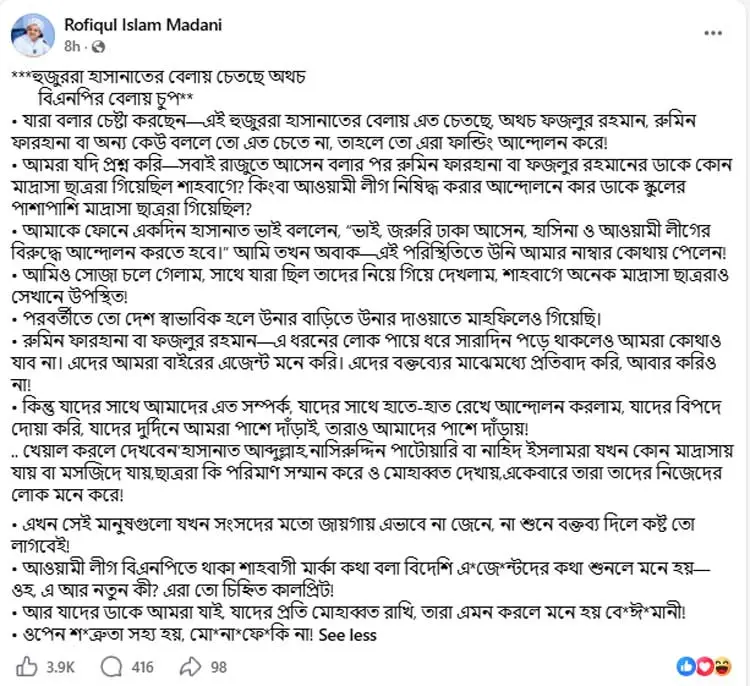
Task: Click the paragraph beginning কিন্তু যাদের সাথে
Action: 367,417
